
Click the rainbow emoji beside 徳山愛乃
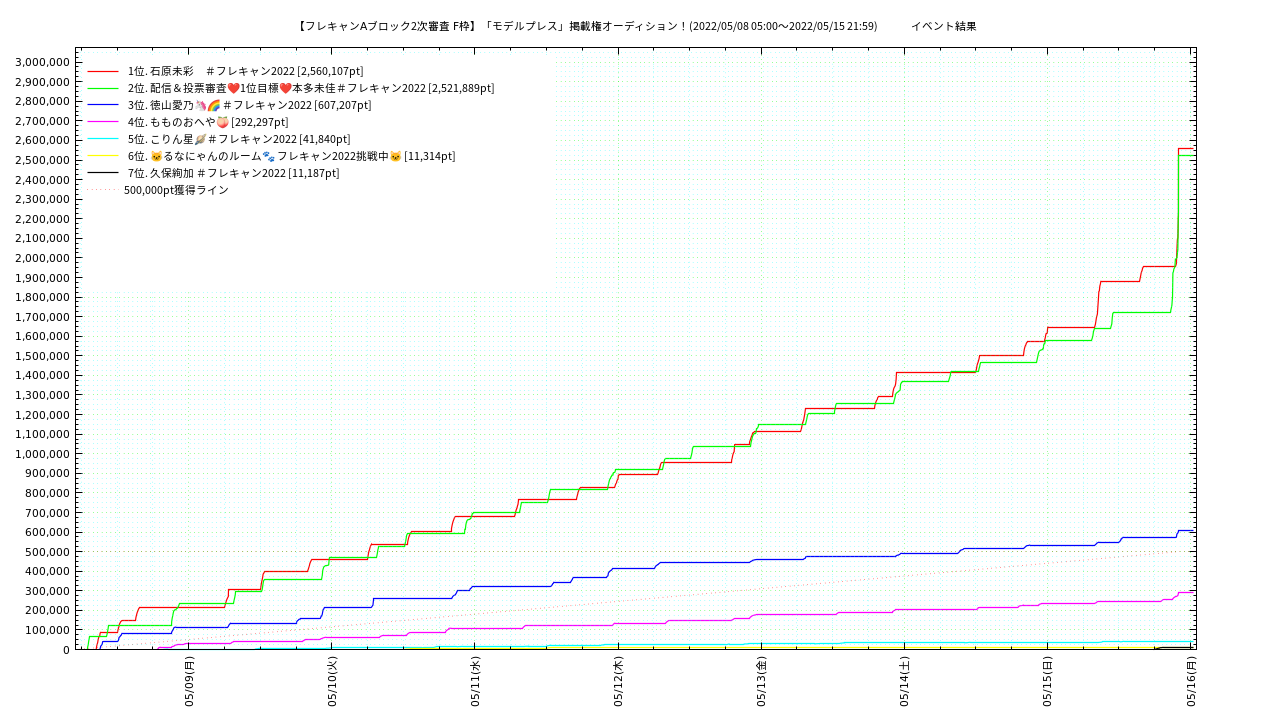pyautogui.click(x=214, y=105)
